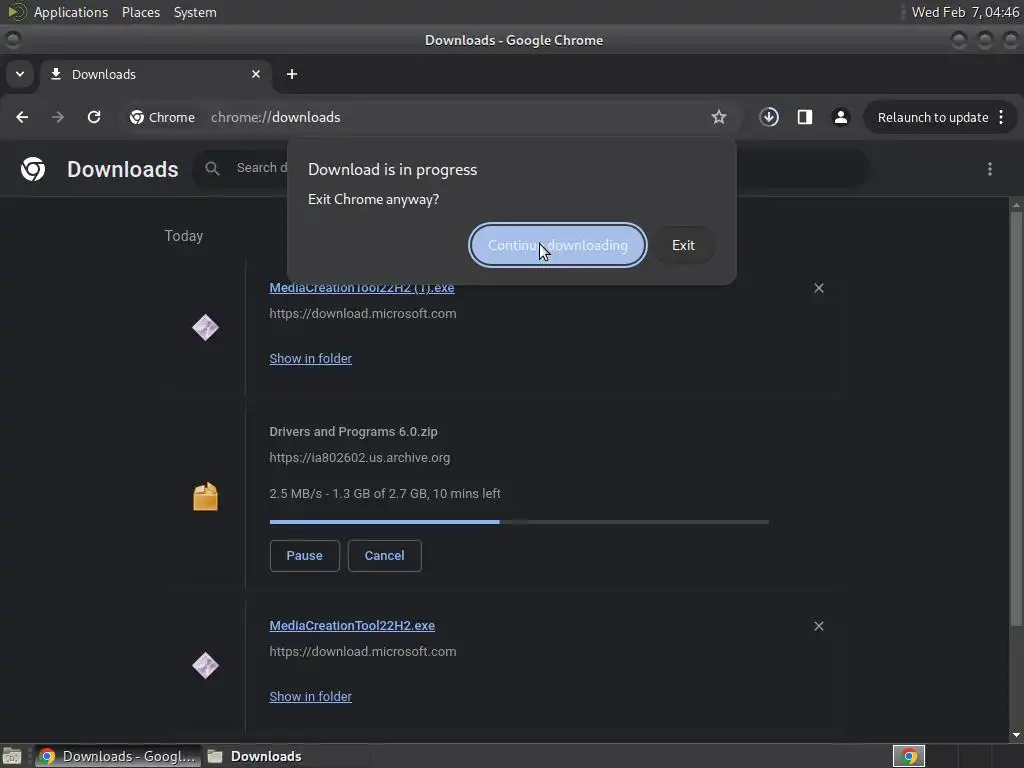Open the Places menu
The image size is (1024, 768).
pos(140,12)
